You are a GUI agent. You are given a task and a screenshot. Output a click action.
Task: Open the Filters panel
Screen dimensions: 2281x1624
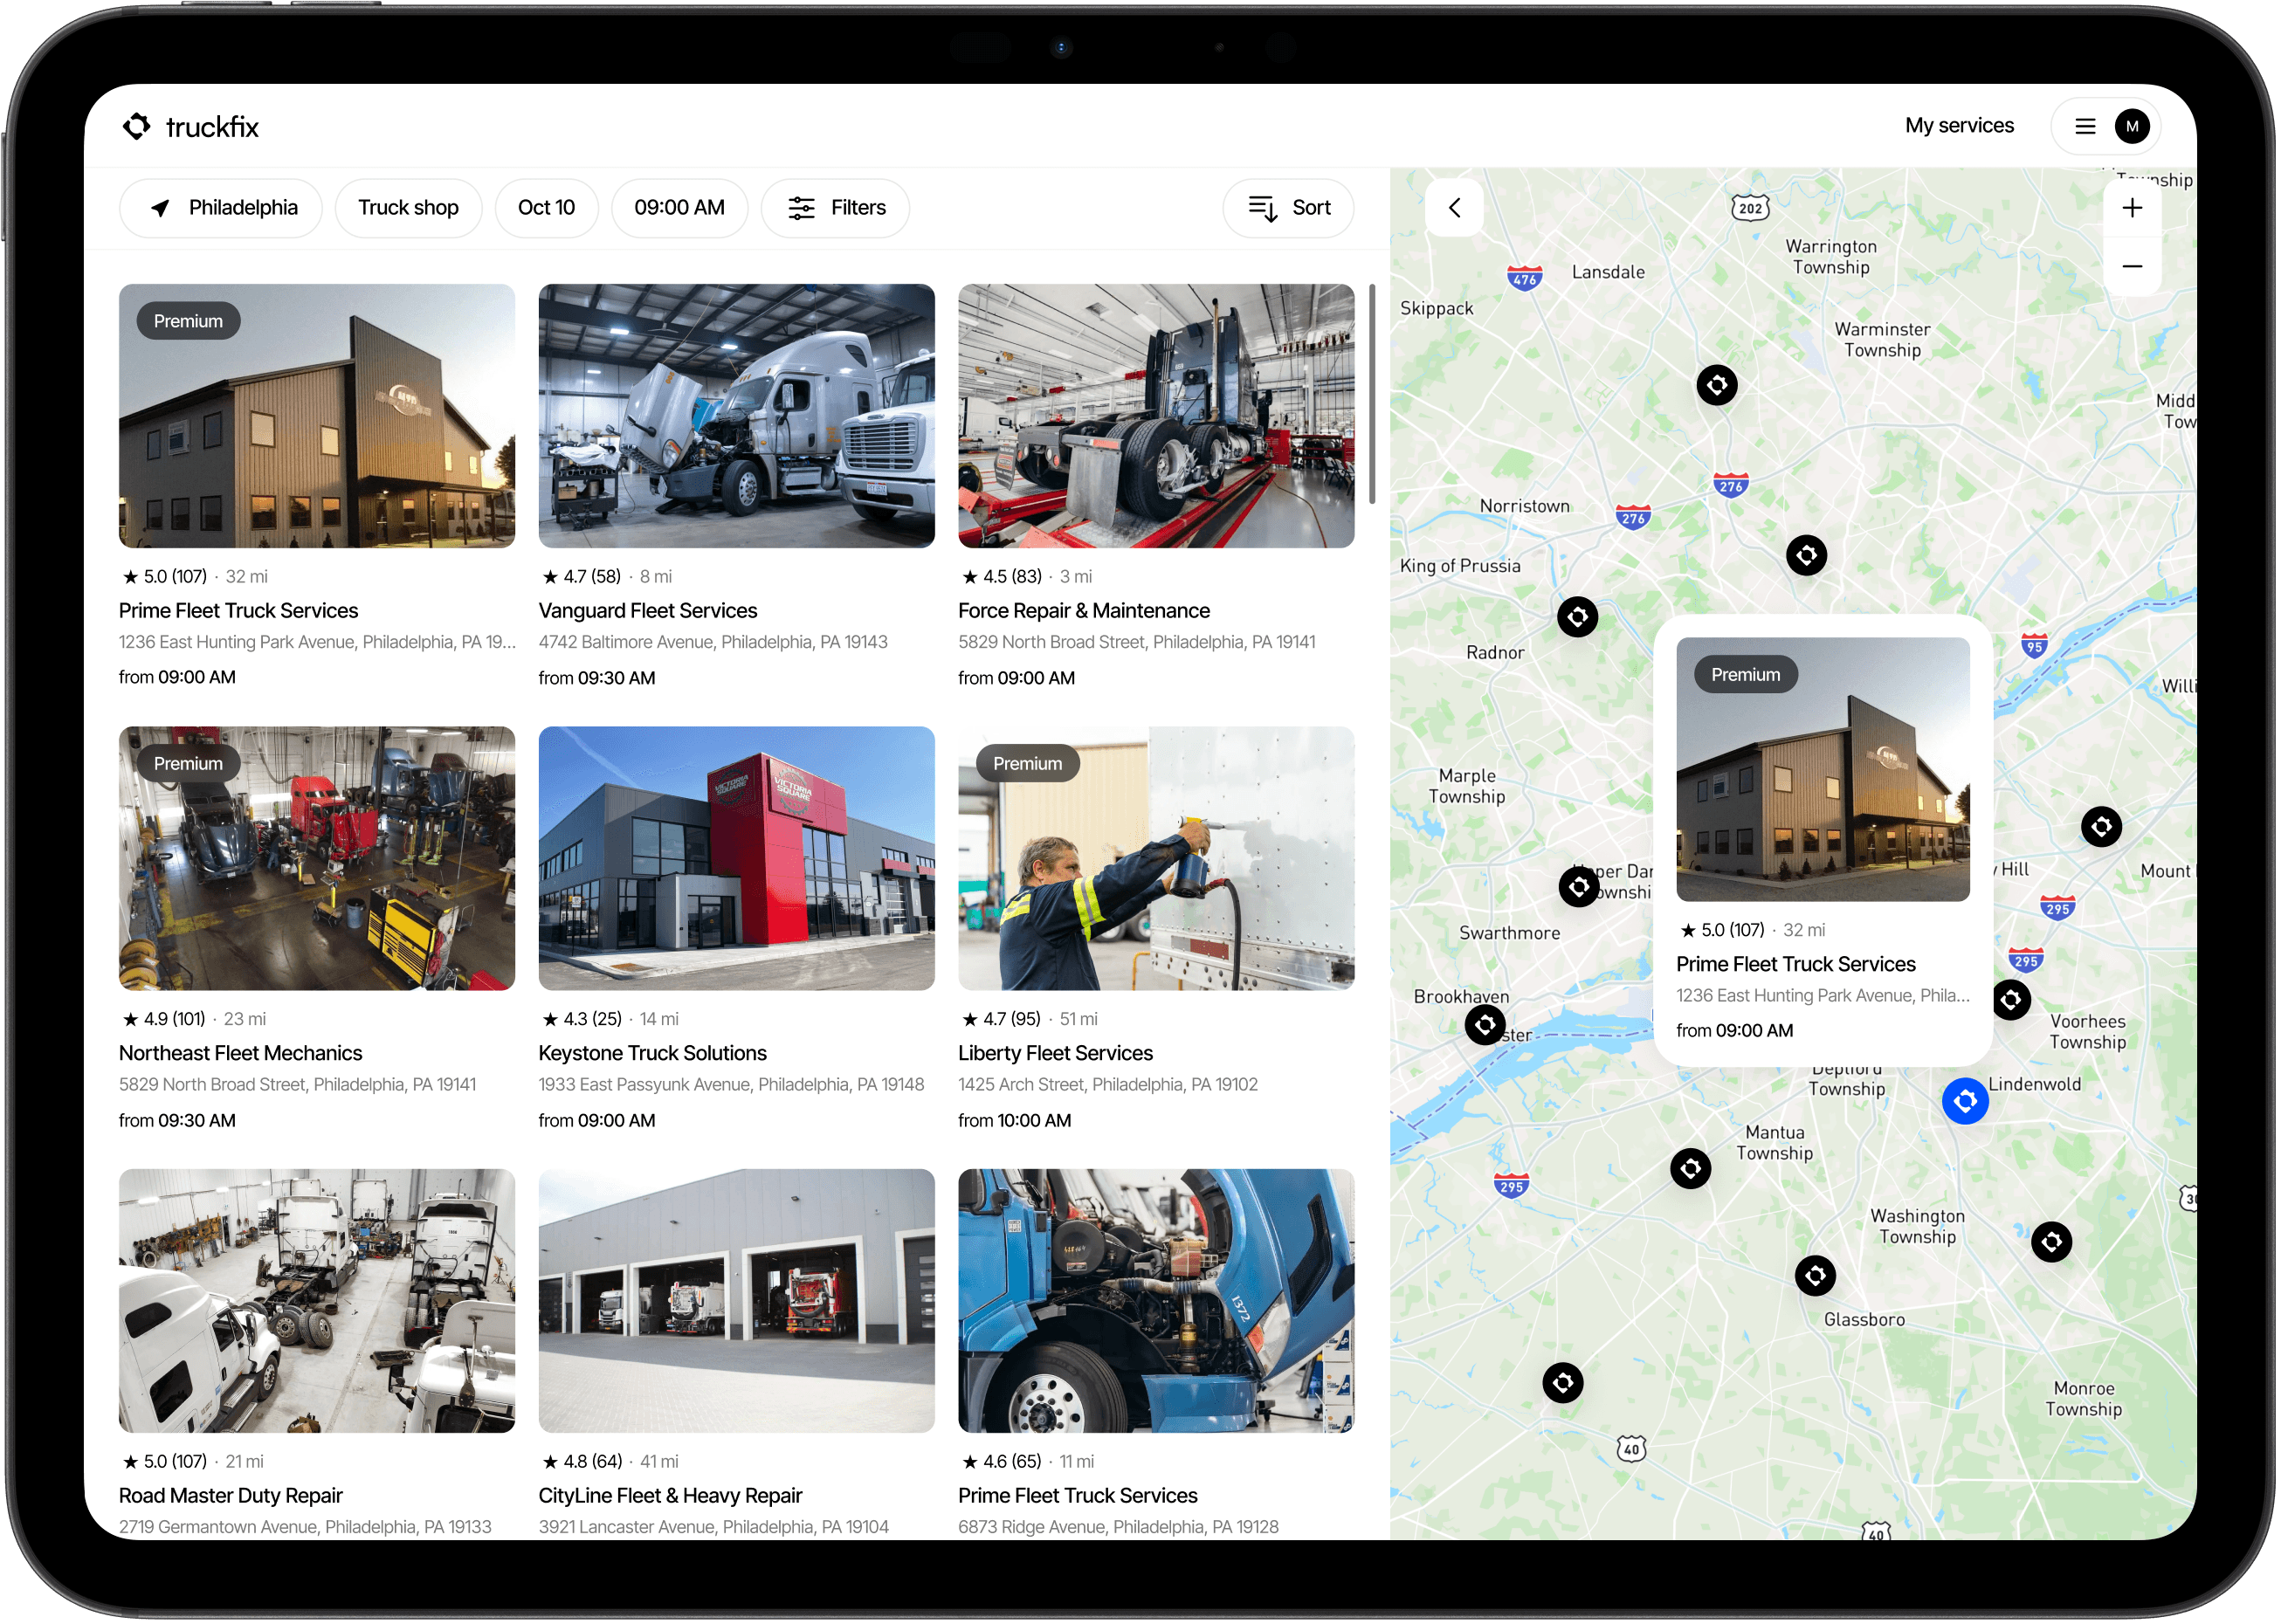[836, 207]
